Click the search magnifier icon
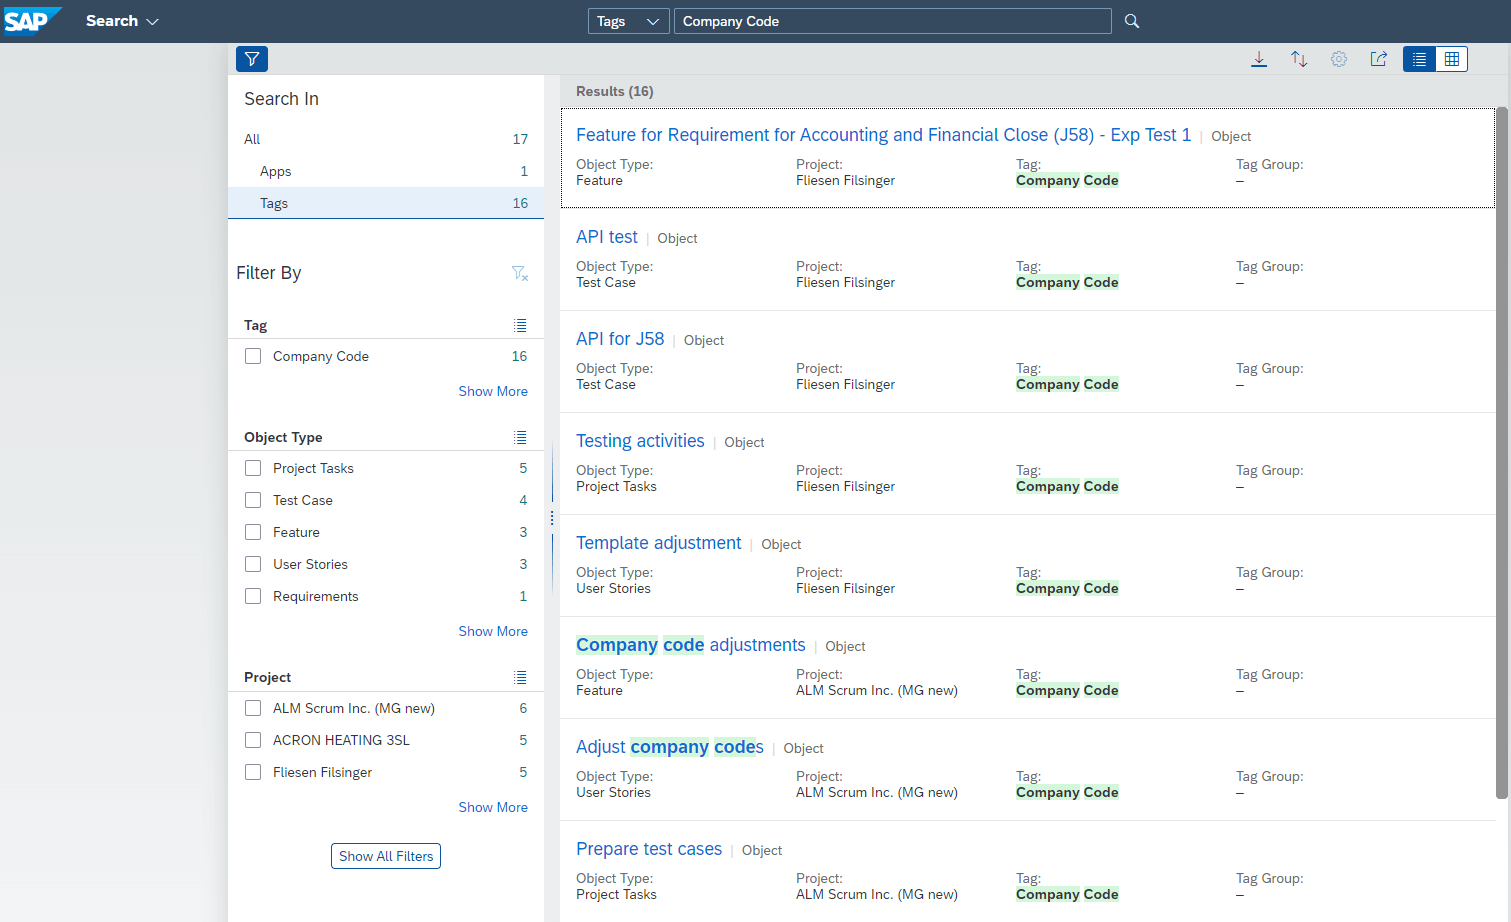Screen dimensions: 1511x922 click(x=1131, y=20)
